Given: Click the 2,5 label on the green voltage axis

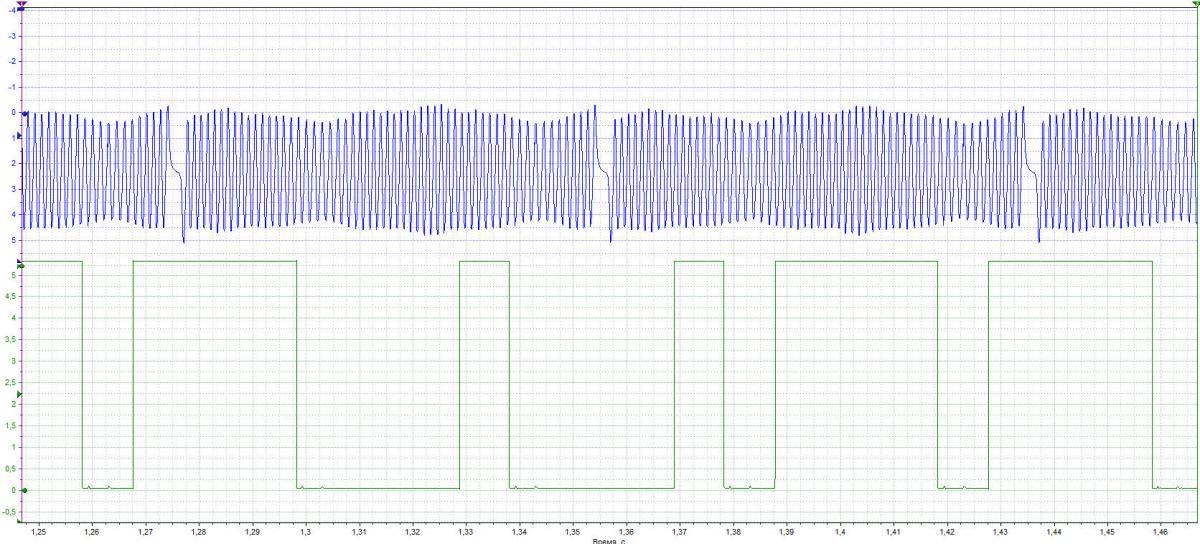Looking at the screenshot, I should [x=12, y=382].
